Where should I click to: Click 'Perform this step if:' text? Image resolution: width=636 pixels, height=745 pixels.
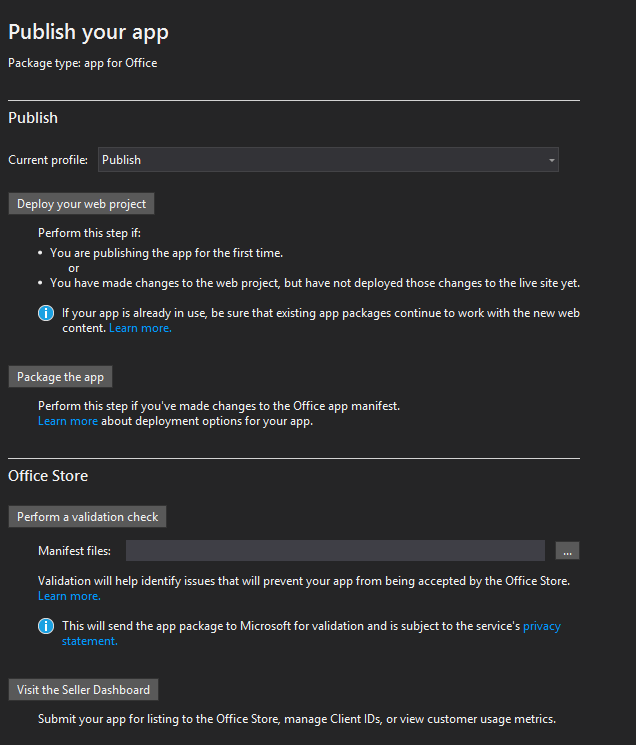89,233
